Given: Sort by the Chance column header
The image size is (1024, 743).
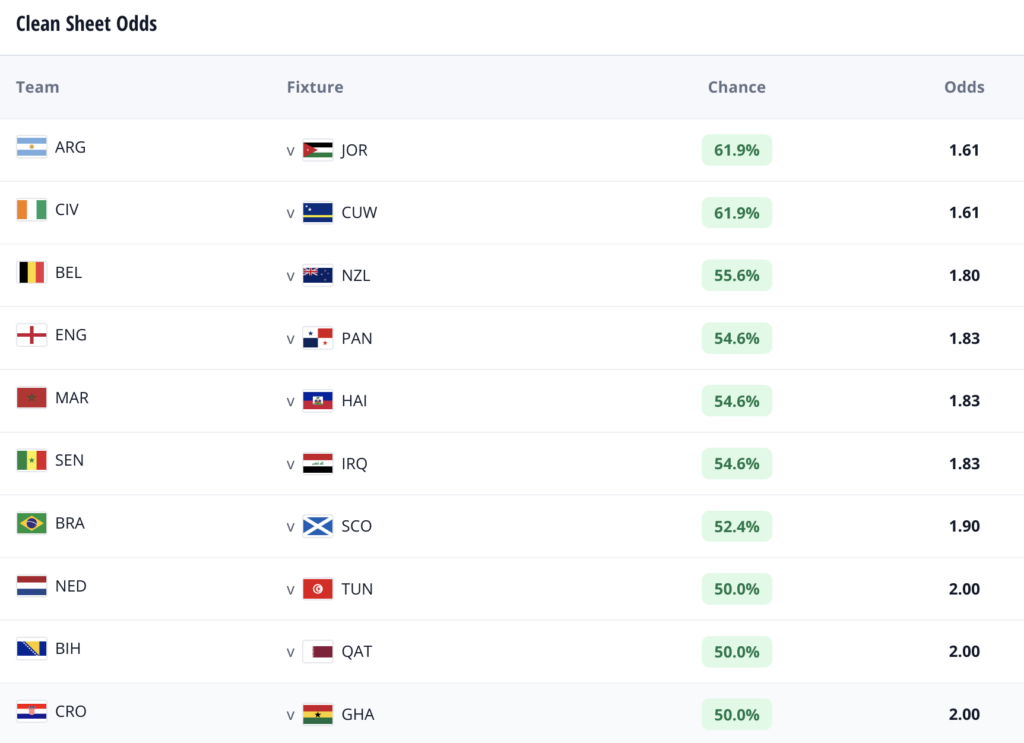Looking at the screenshot, I should click(x=737, y=87).
